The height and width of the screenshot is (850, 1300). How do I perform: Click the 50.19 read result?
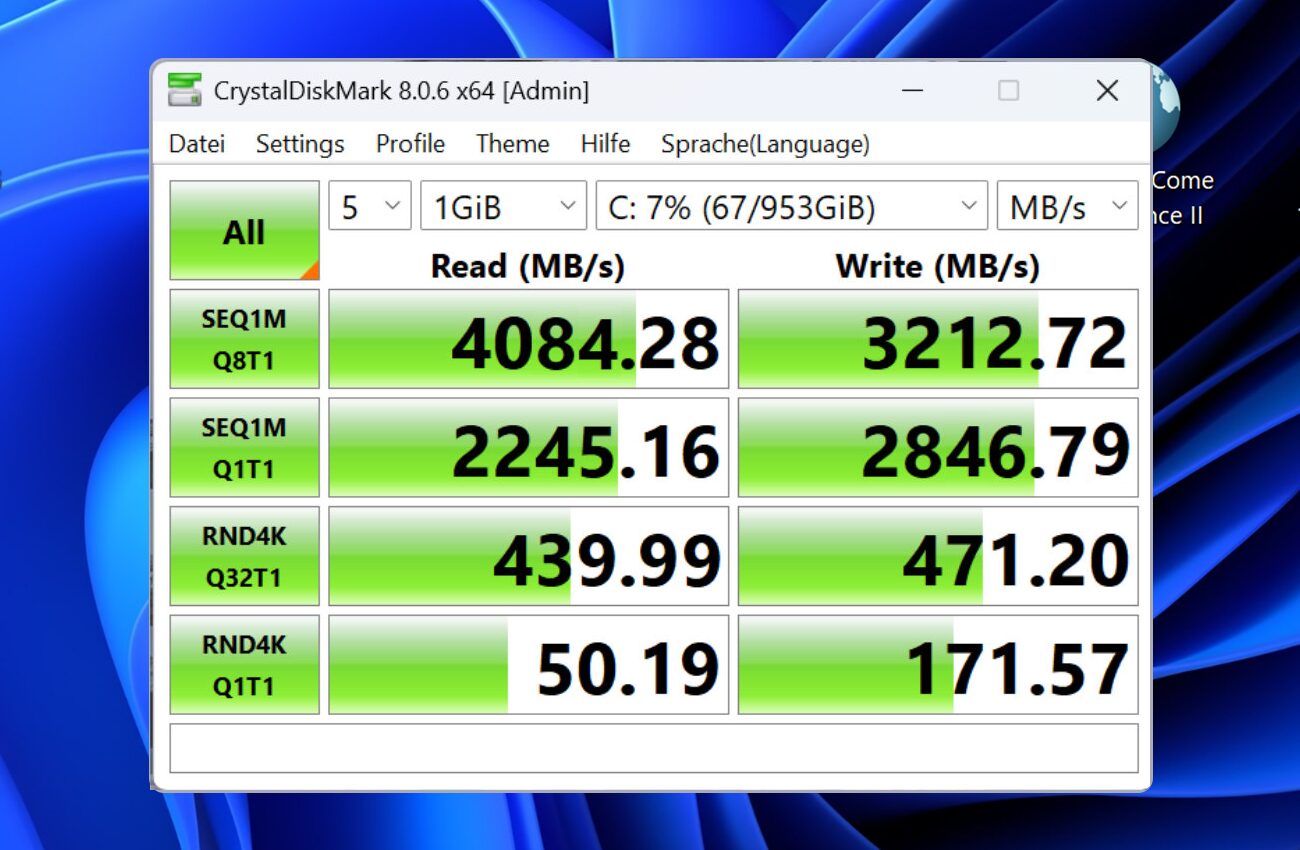pyautogui.click(x=529, y=664)
